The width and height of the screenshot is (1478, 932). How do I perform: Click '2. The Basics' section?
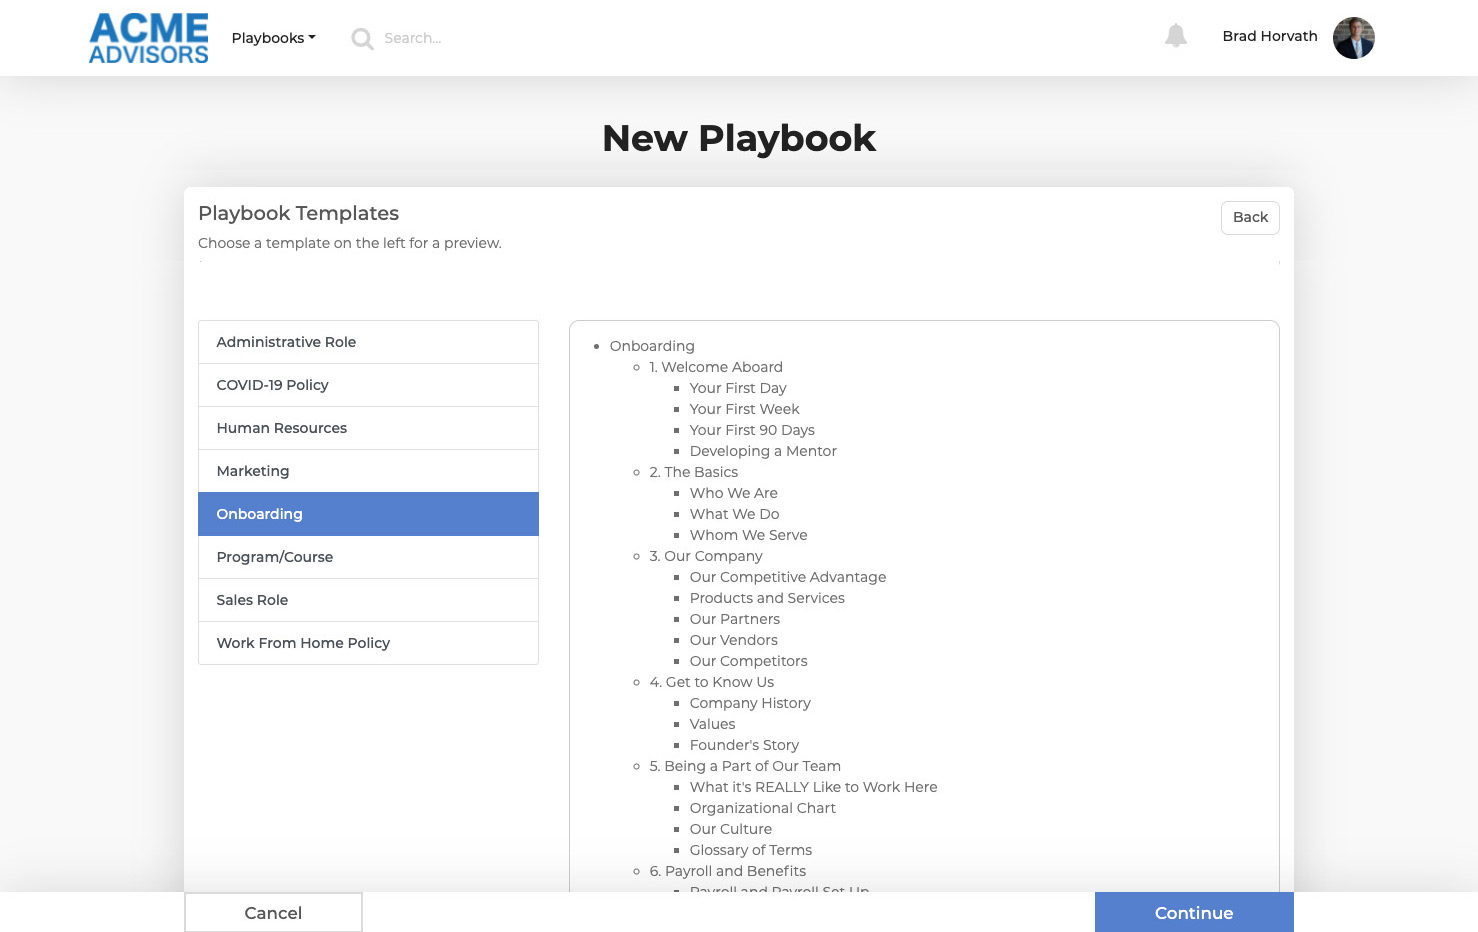[694, 472]
